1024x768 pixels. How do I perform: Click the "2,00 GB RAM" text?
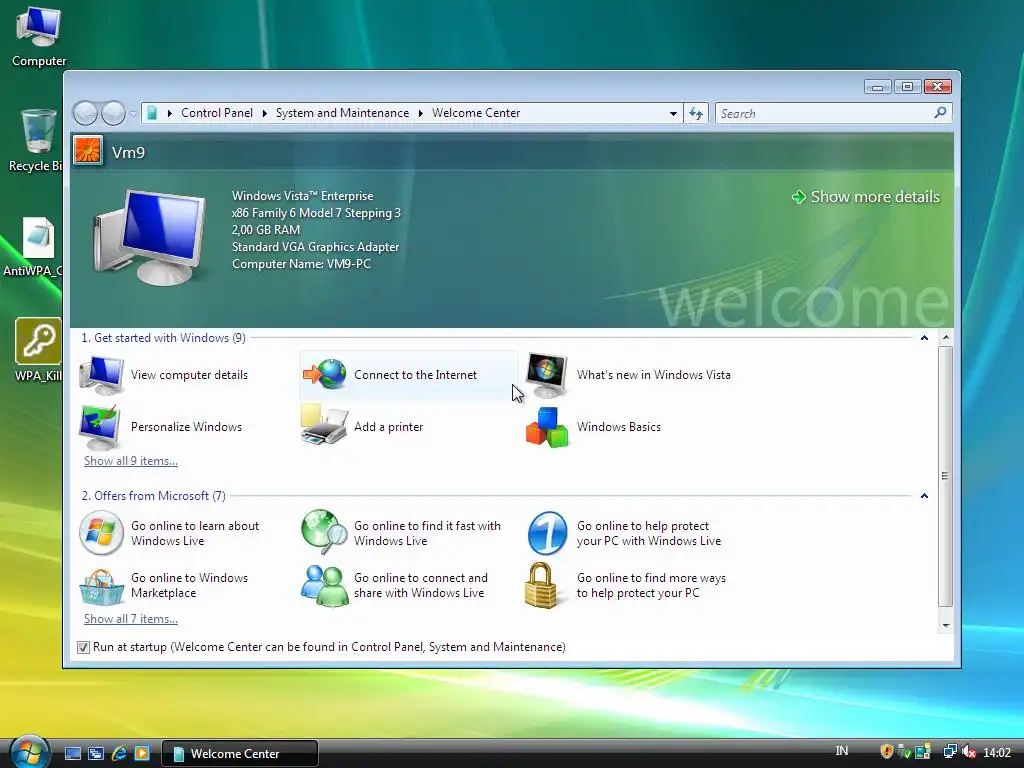(x=266, y=230)
